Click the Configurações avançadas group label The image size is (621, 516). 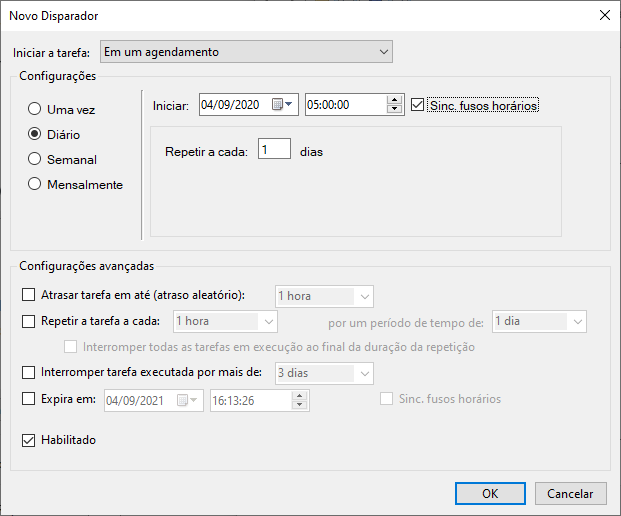(86, 266)
